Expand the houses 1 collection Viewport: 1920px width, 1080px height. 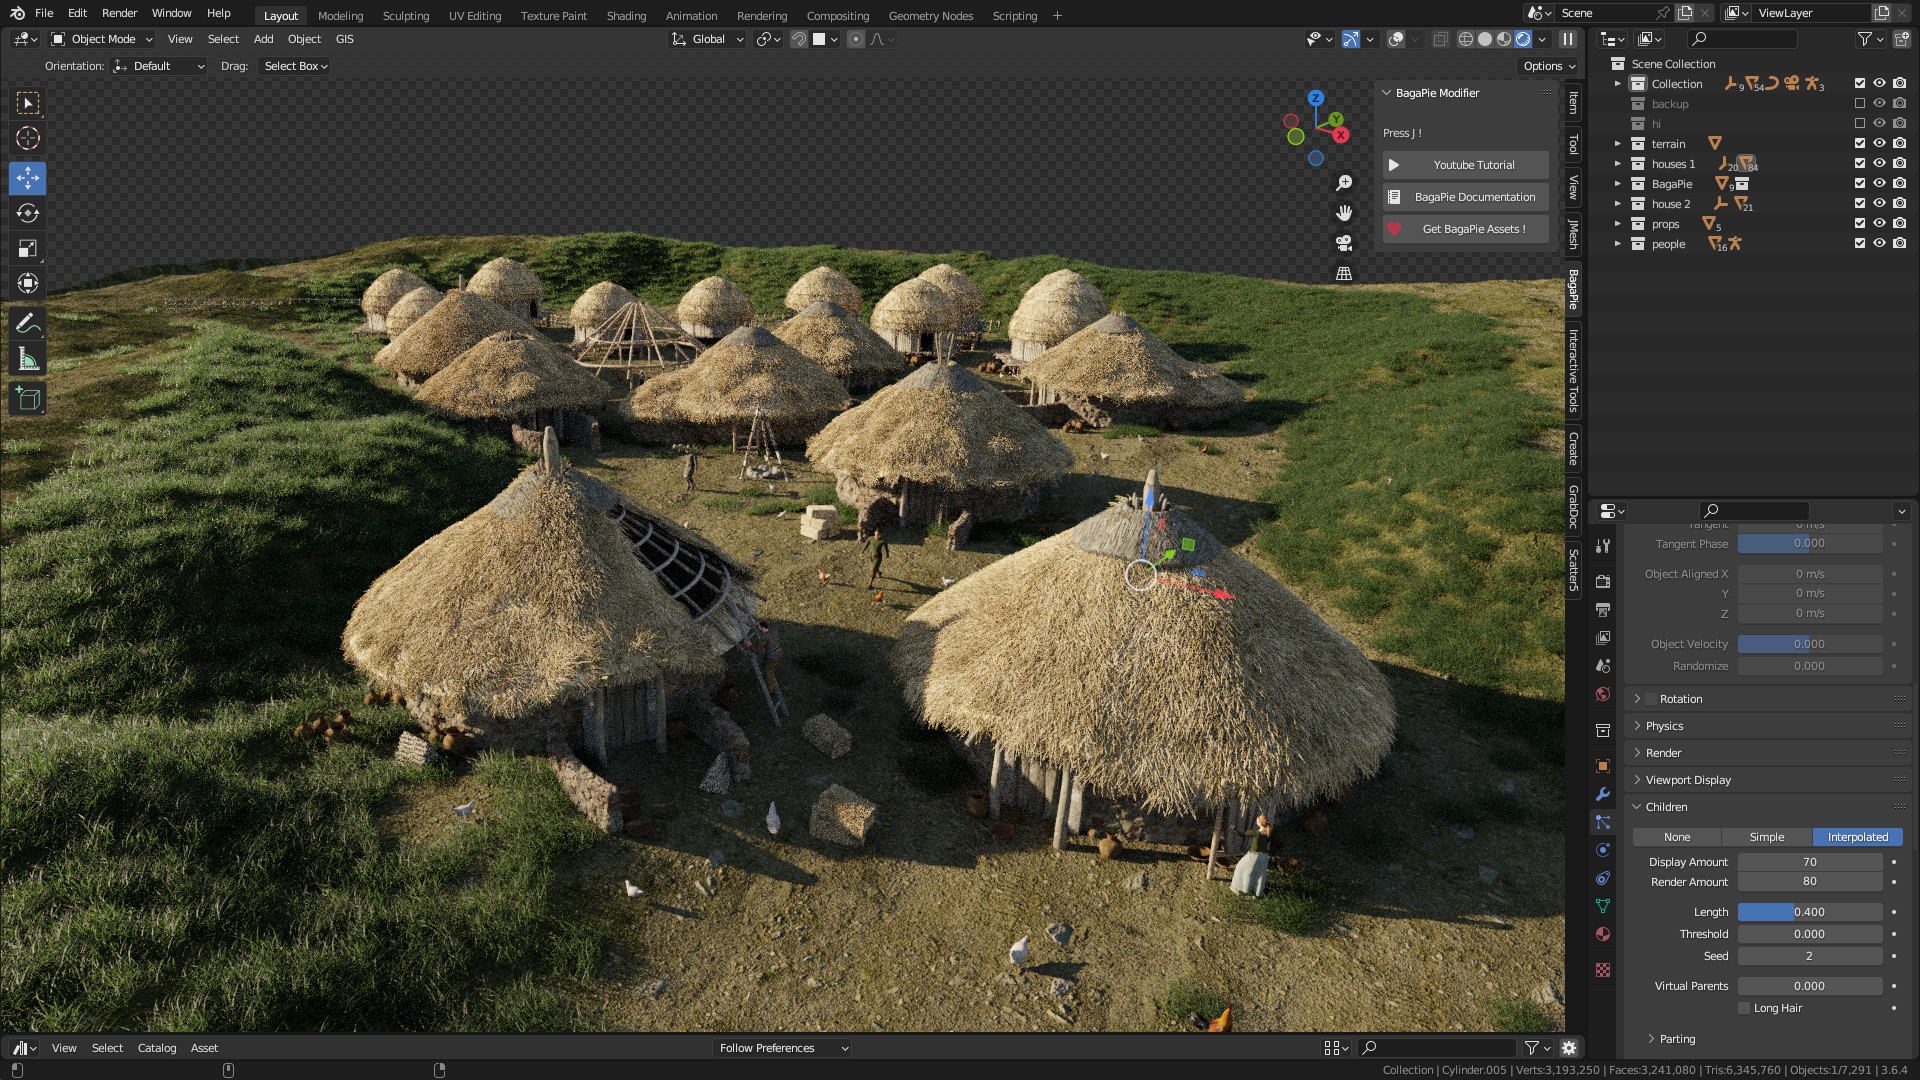[x=1617, y=163]
